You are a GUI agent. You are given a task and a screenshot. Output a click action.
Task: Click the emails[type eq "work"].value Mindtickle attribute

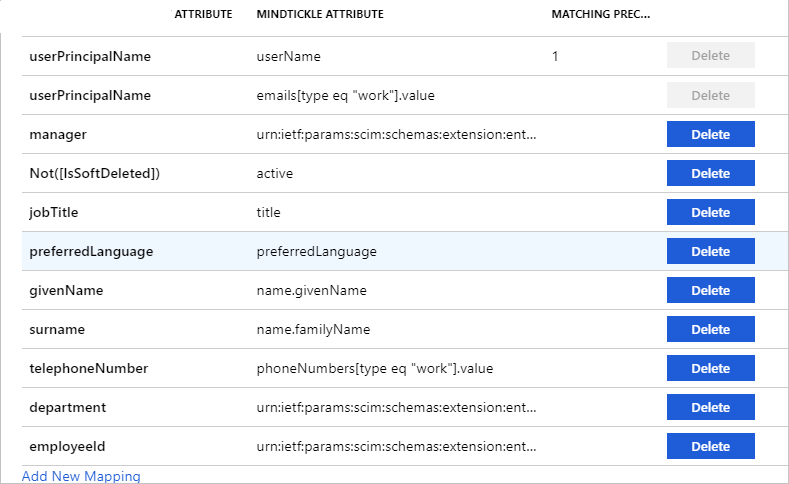pyautogui.click(x=345, y=95)
